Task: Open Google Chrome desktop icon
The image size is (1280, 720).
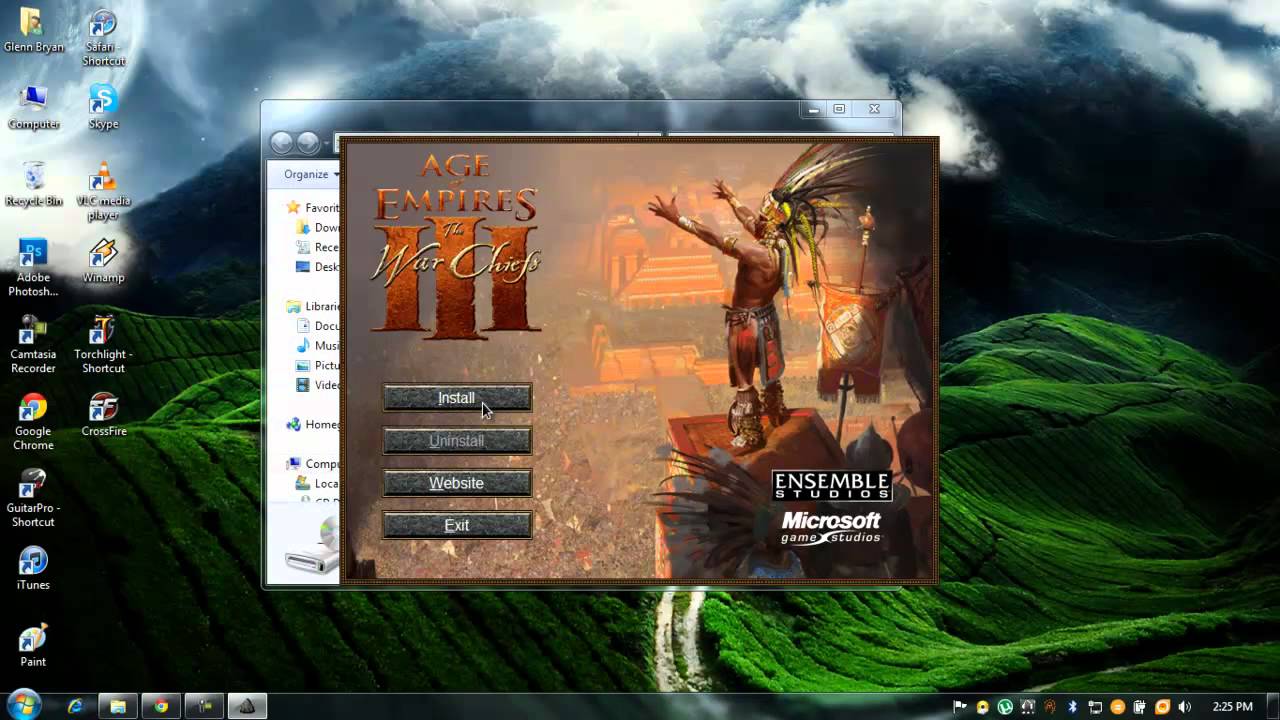Action: [33, 422]
